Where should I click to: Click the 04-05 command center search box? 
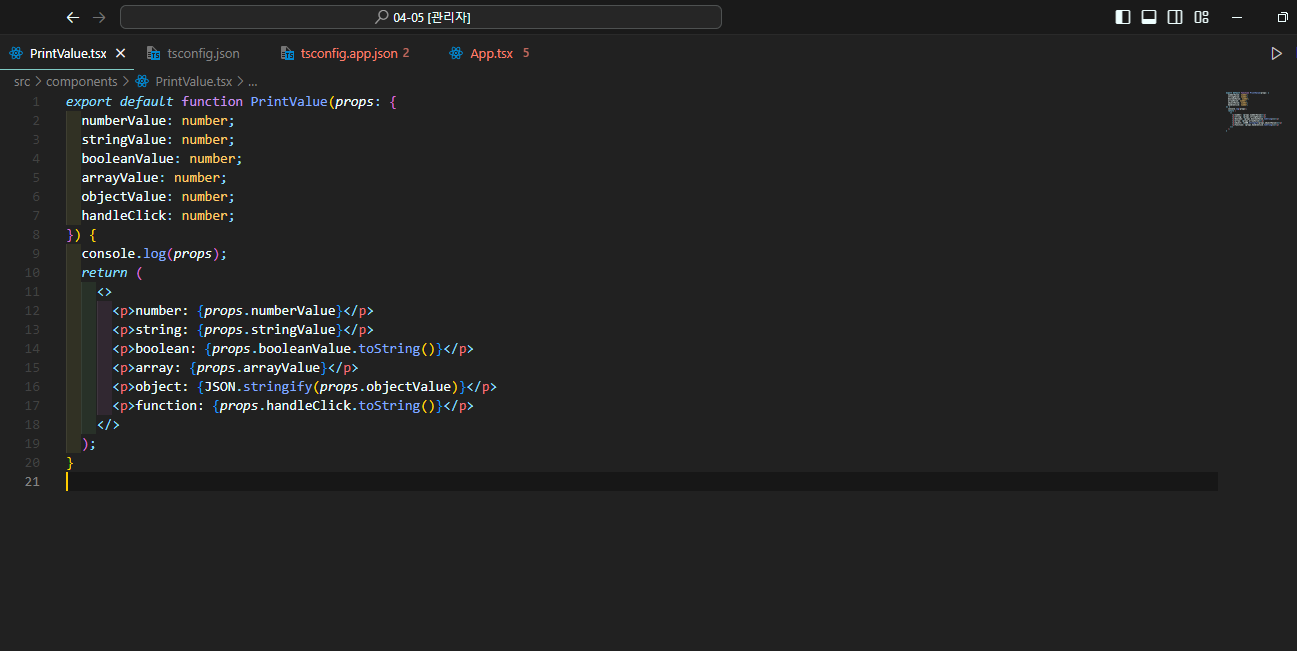coord(421,17)
